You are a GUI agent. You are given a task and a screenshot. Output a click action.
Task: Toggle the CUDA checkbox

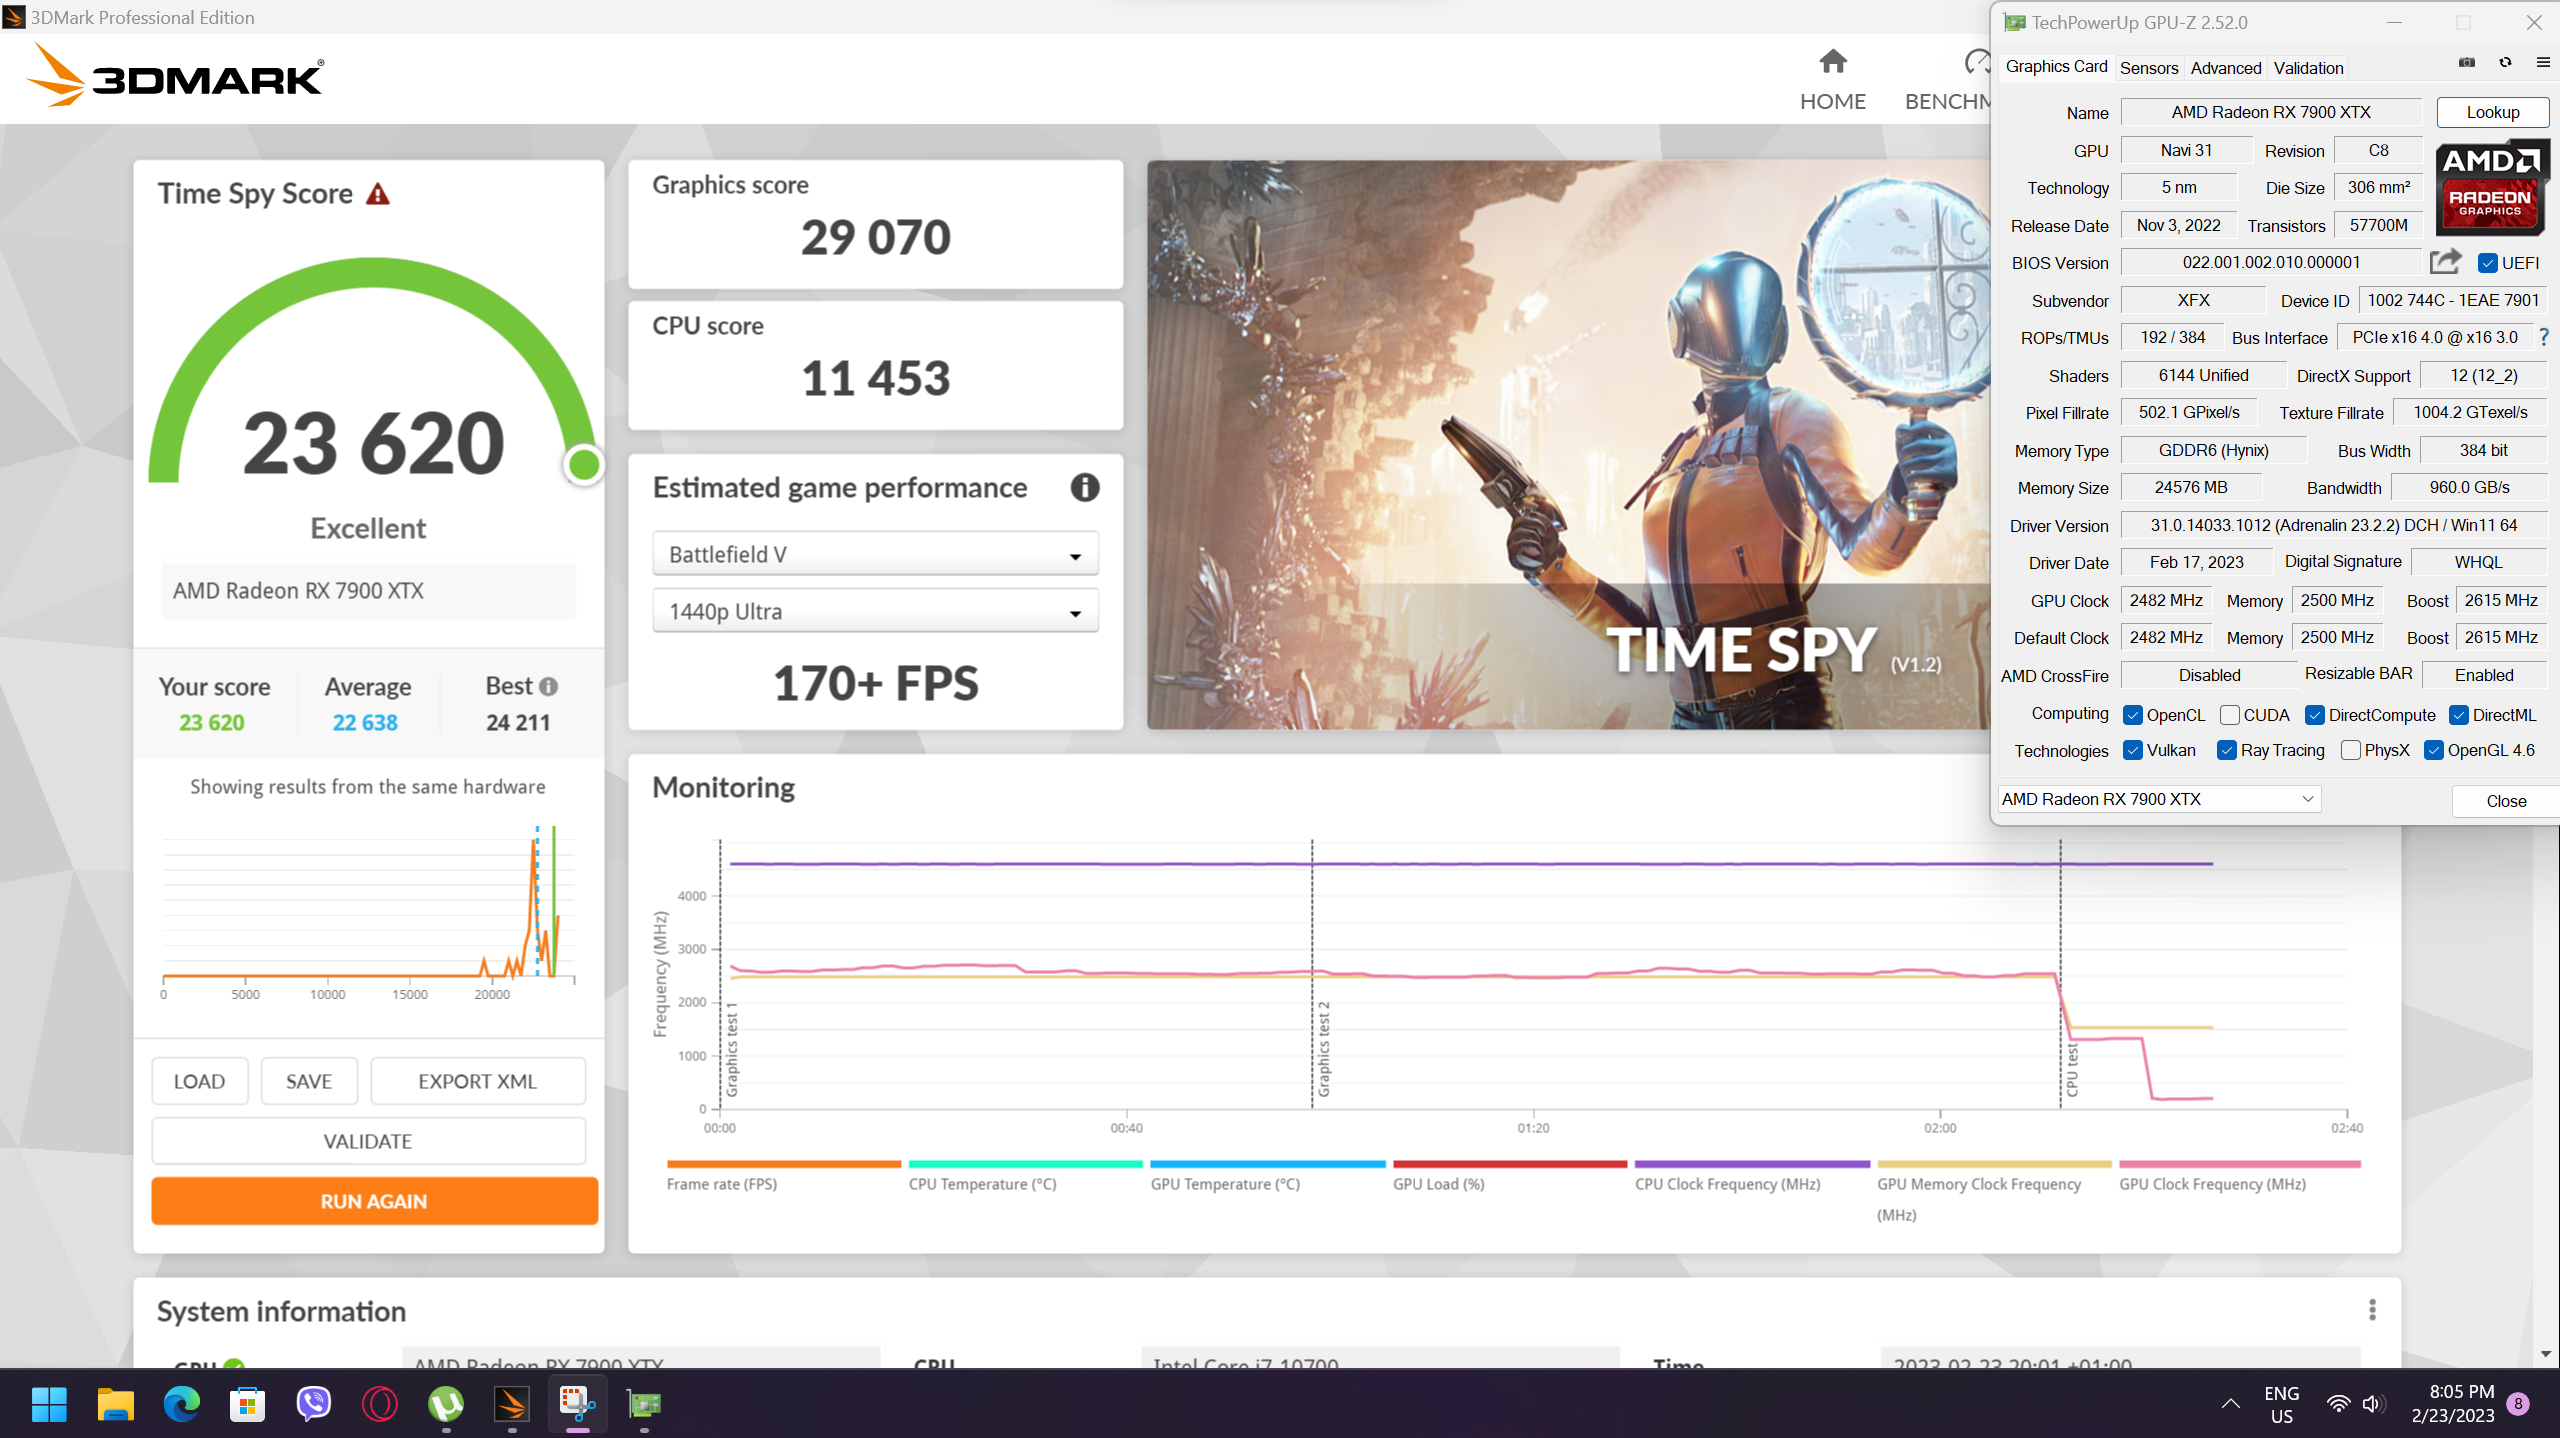[x=2229, y=715]
